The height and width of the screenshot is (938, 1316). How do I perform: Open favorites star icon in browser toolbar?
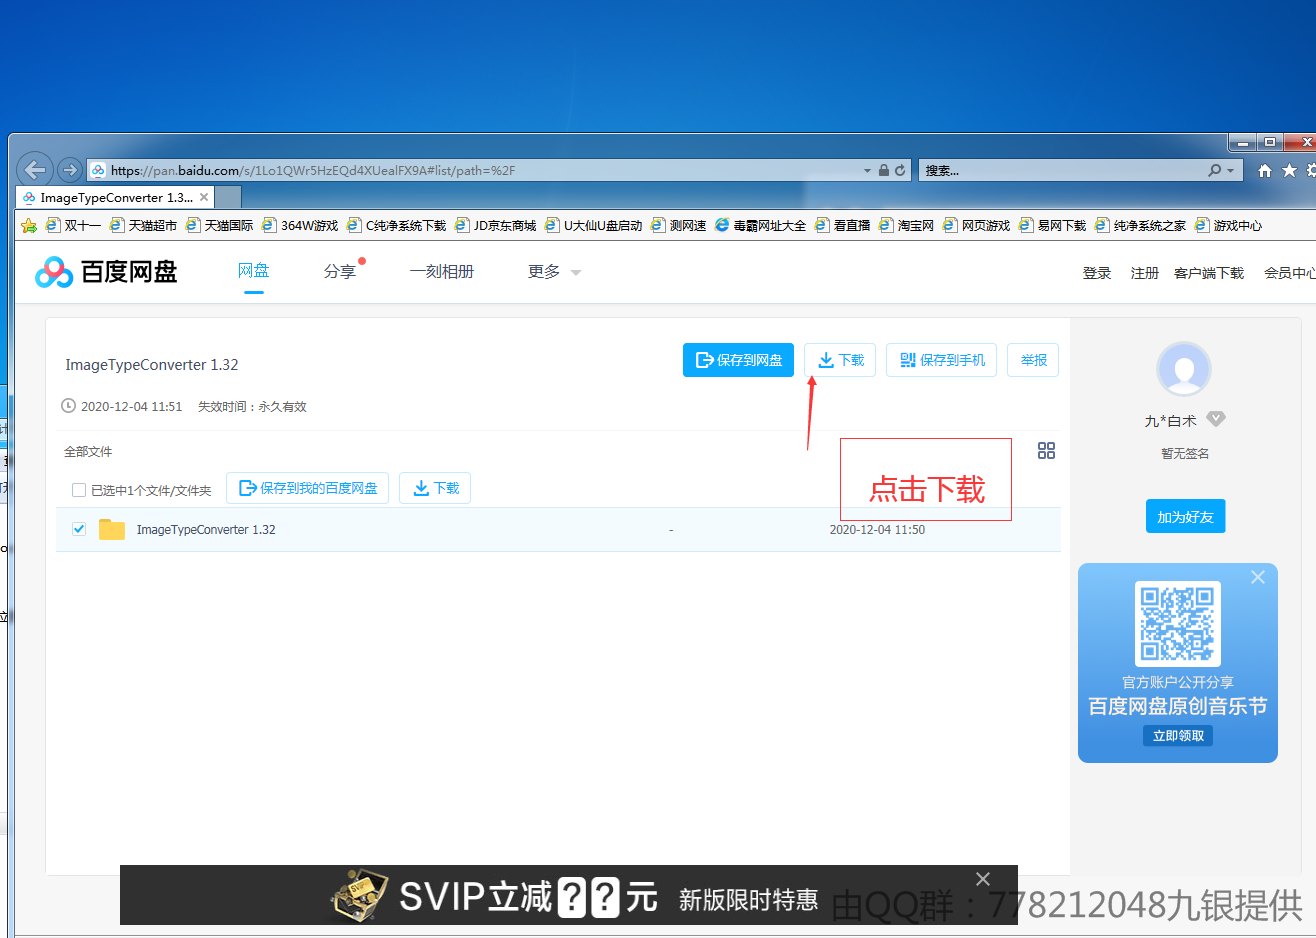pyautogui.click(x=1290, y=170)
